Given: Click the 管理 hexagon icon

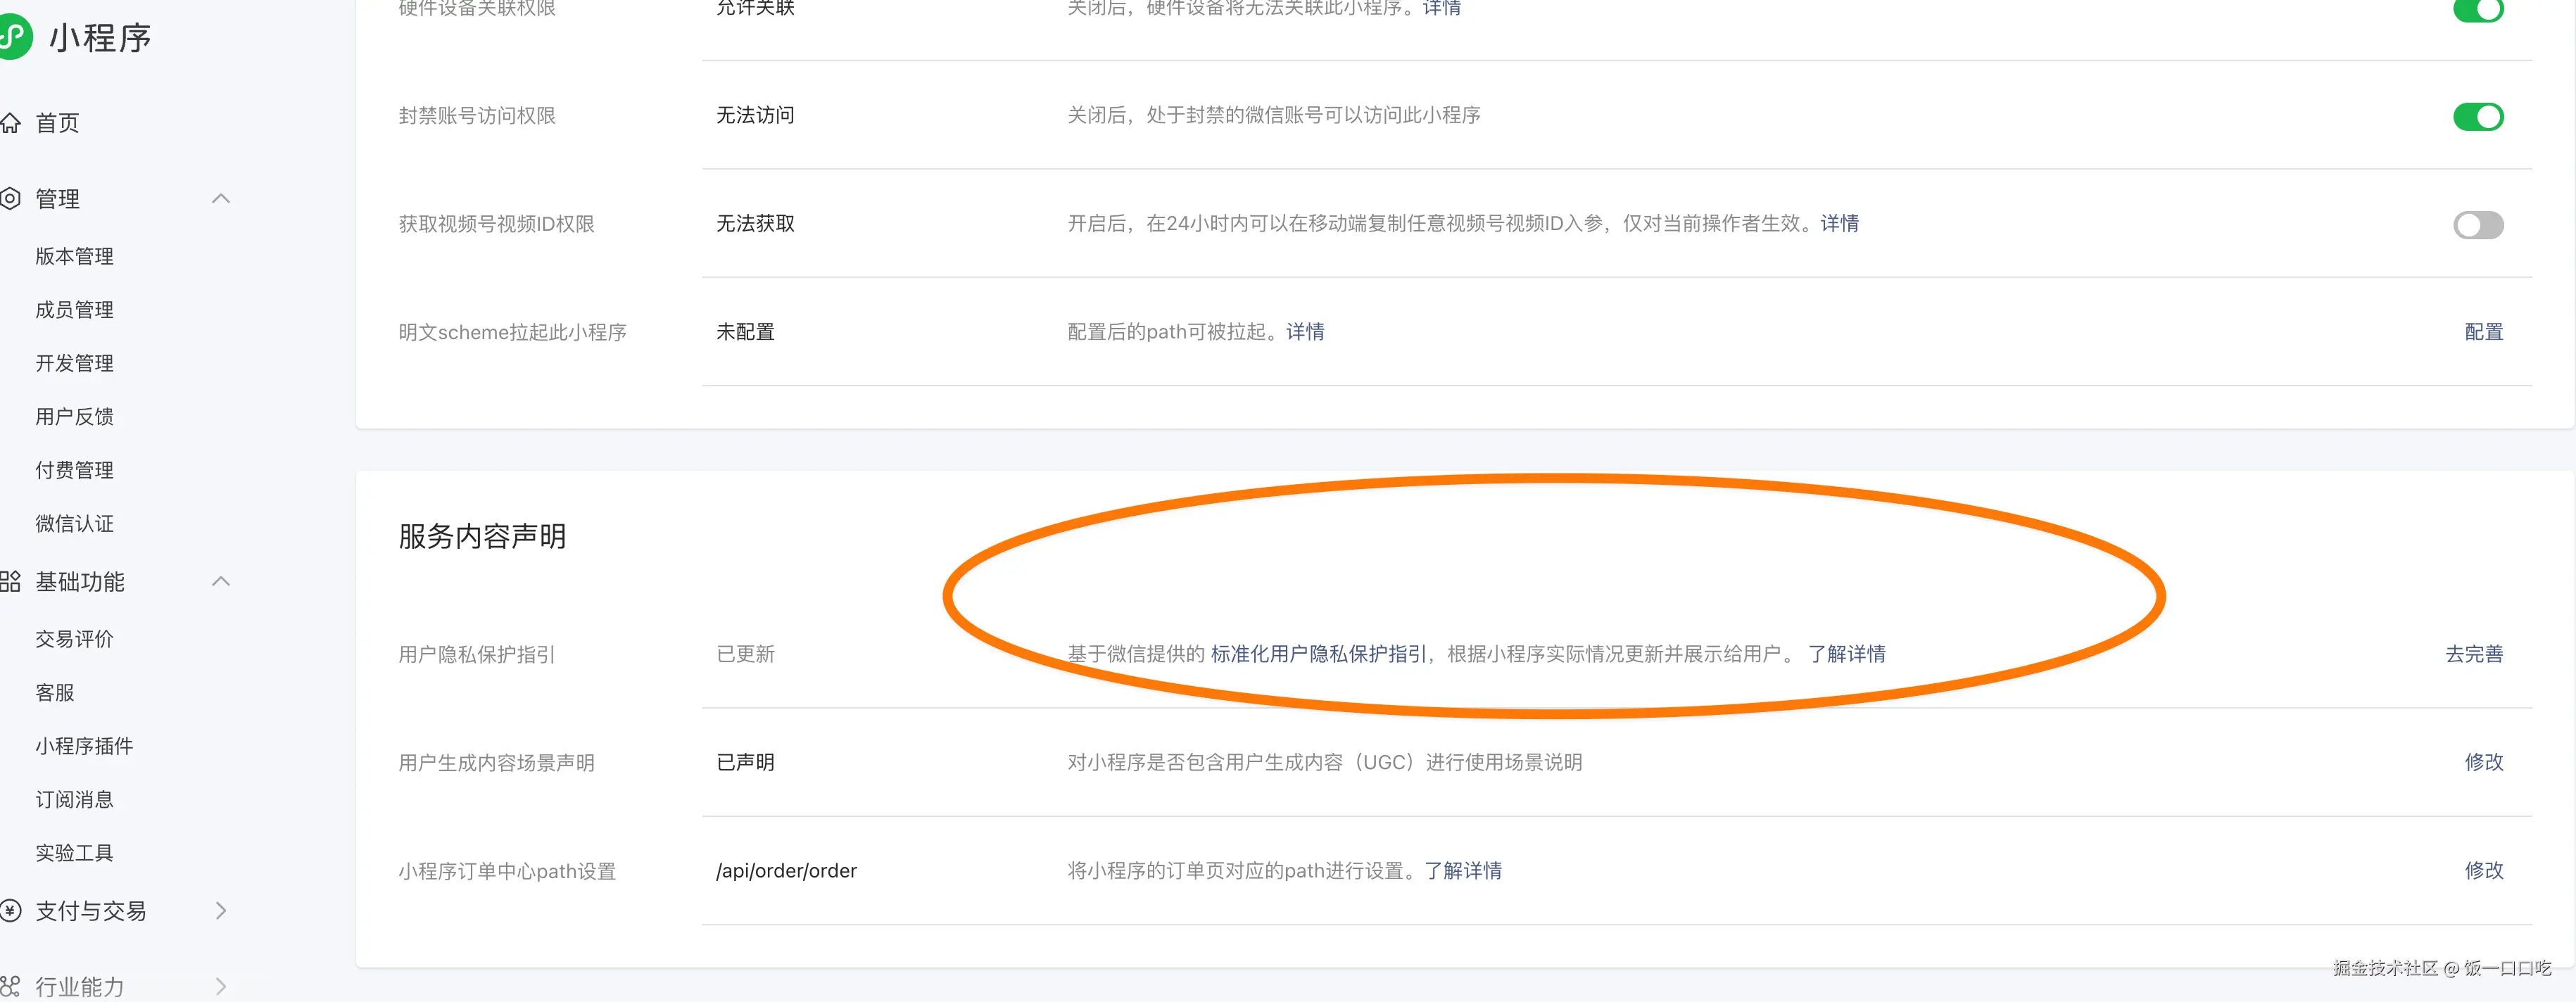Looking at the screenshot, I should tap(11, 198).
